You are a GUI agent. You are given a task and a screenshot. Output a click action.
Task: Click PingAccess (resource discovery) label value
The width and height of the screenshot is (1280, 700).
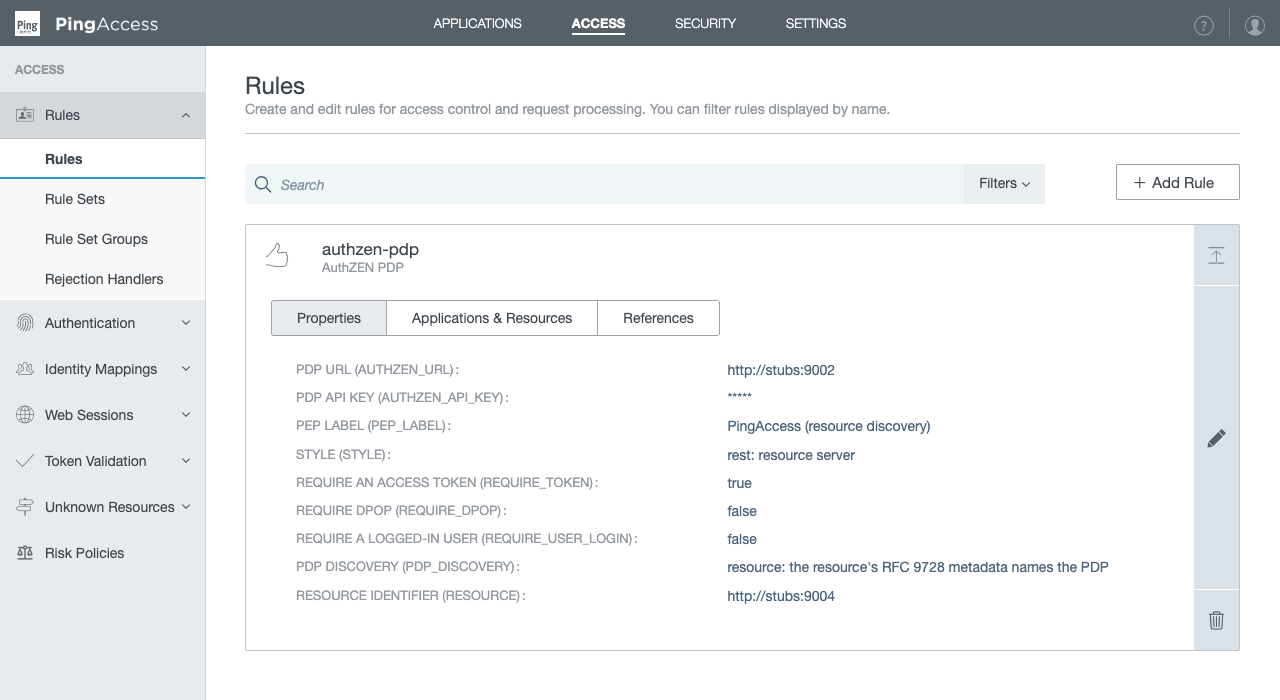(x=829, y=426)
